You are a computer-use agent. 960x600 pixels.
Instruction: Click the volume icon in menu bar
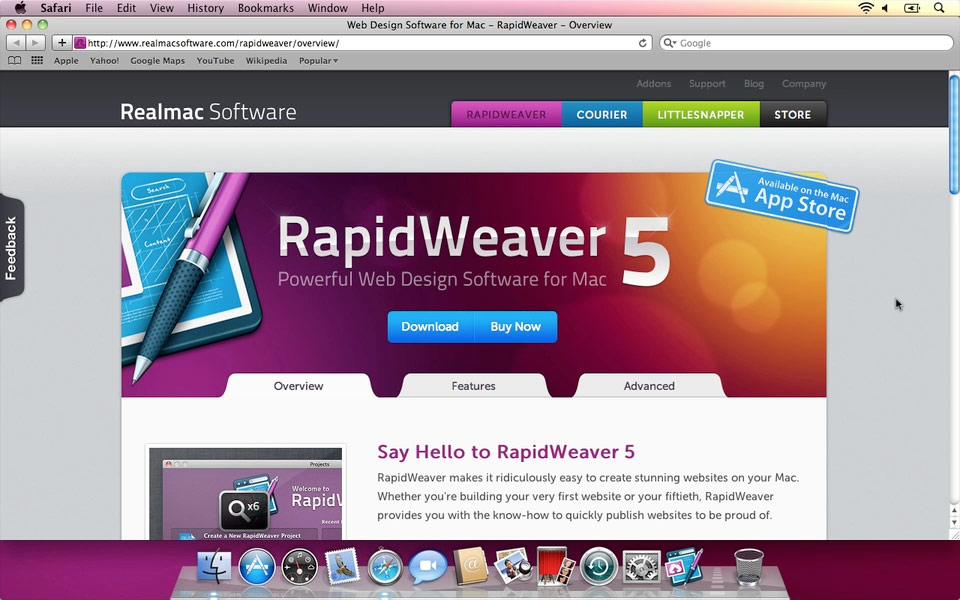(885, 8)
